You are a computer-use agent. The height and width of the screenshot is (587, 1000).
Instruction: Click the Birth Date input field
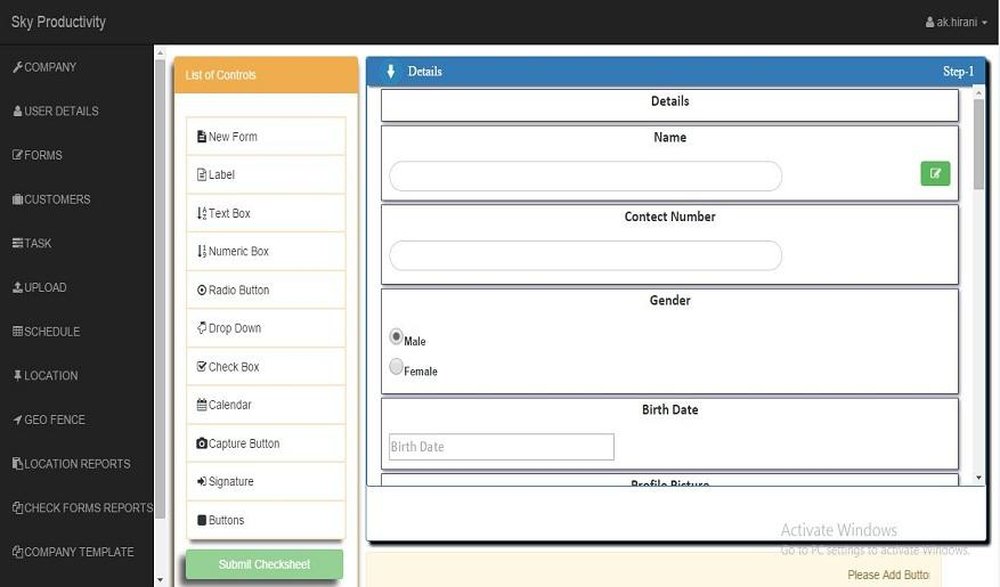(501, 447)
